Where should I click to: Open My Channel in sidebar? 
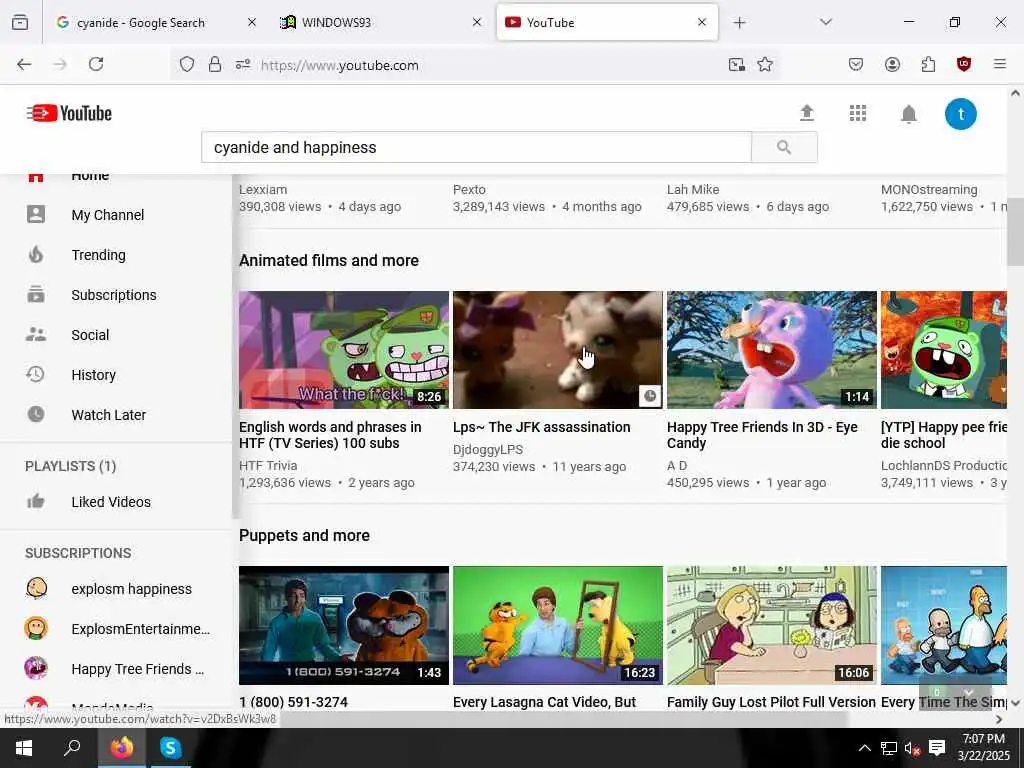(108, 215)
